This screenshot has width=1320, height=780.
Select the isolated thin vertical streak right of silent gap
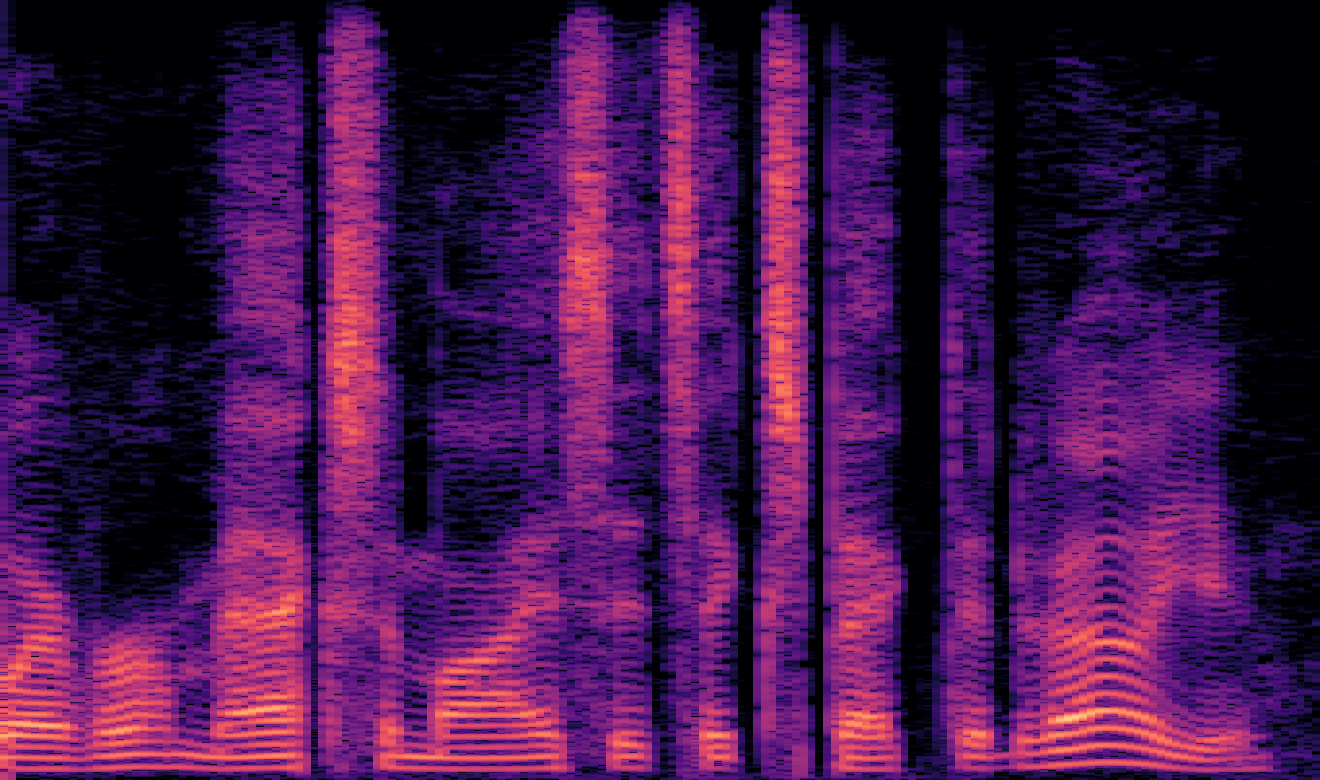[955, 350]
